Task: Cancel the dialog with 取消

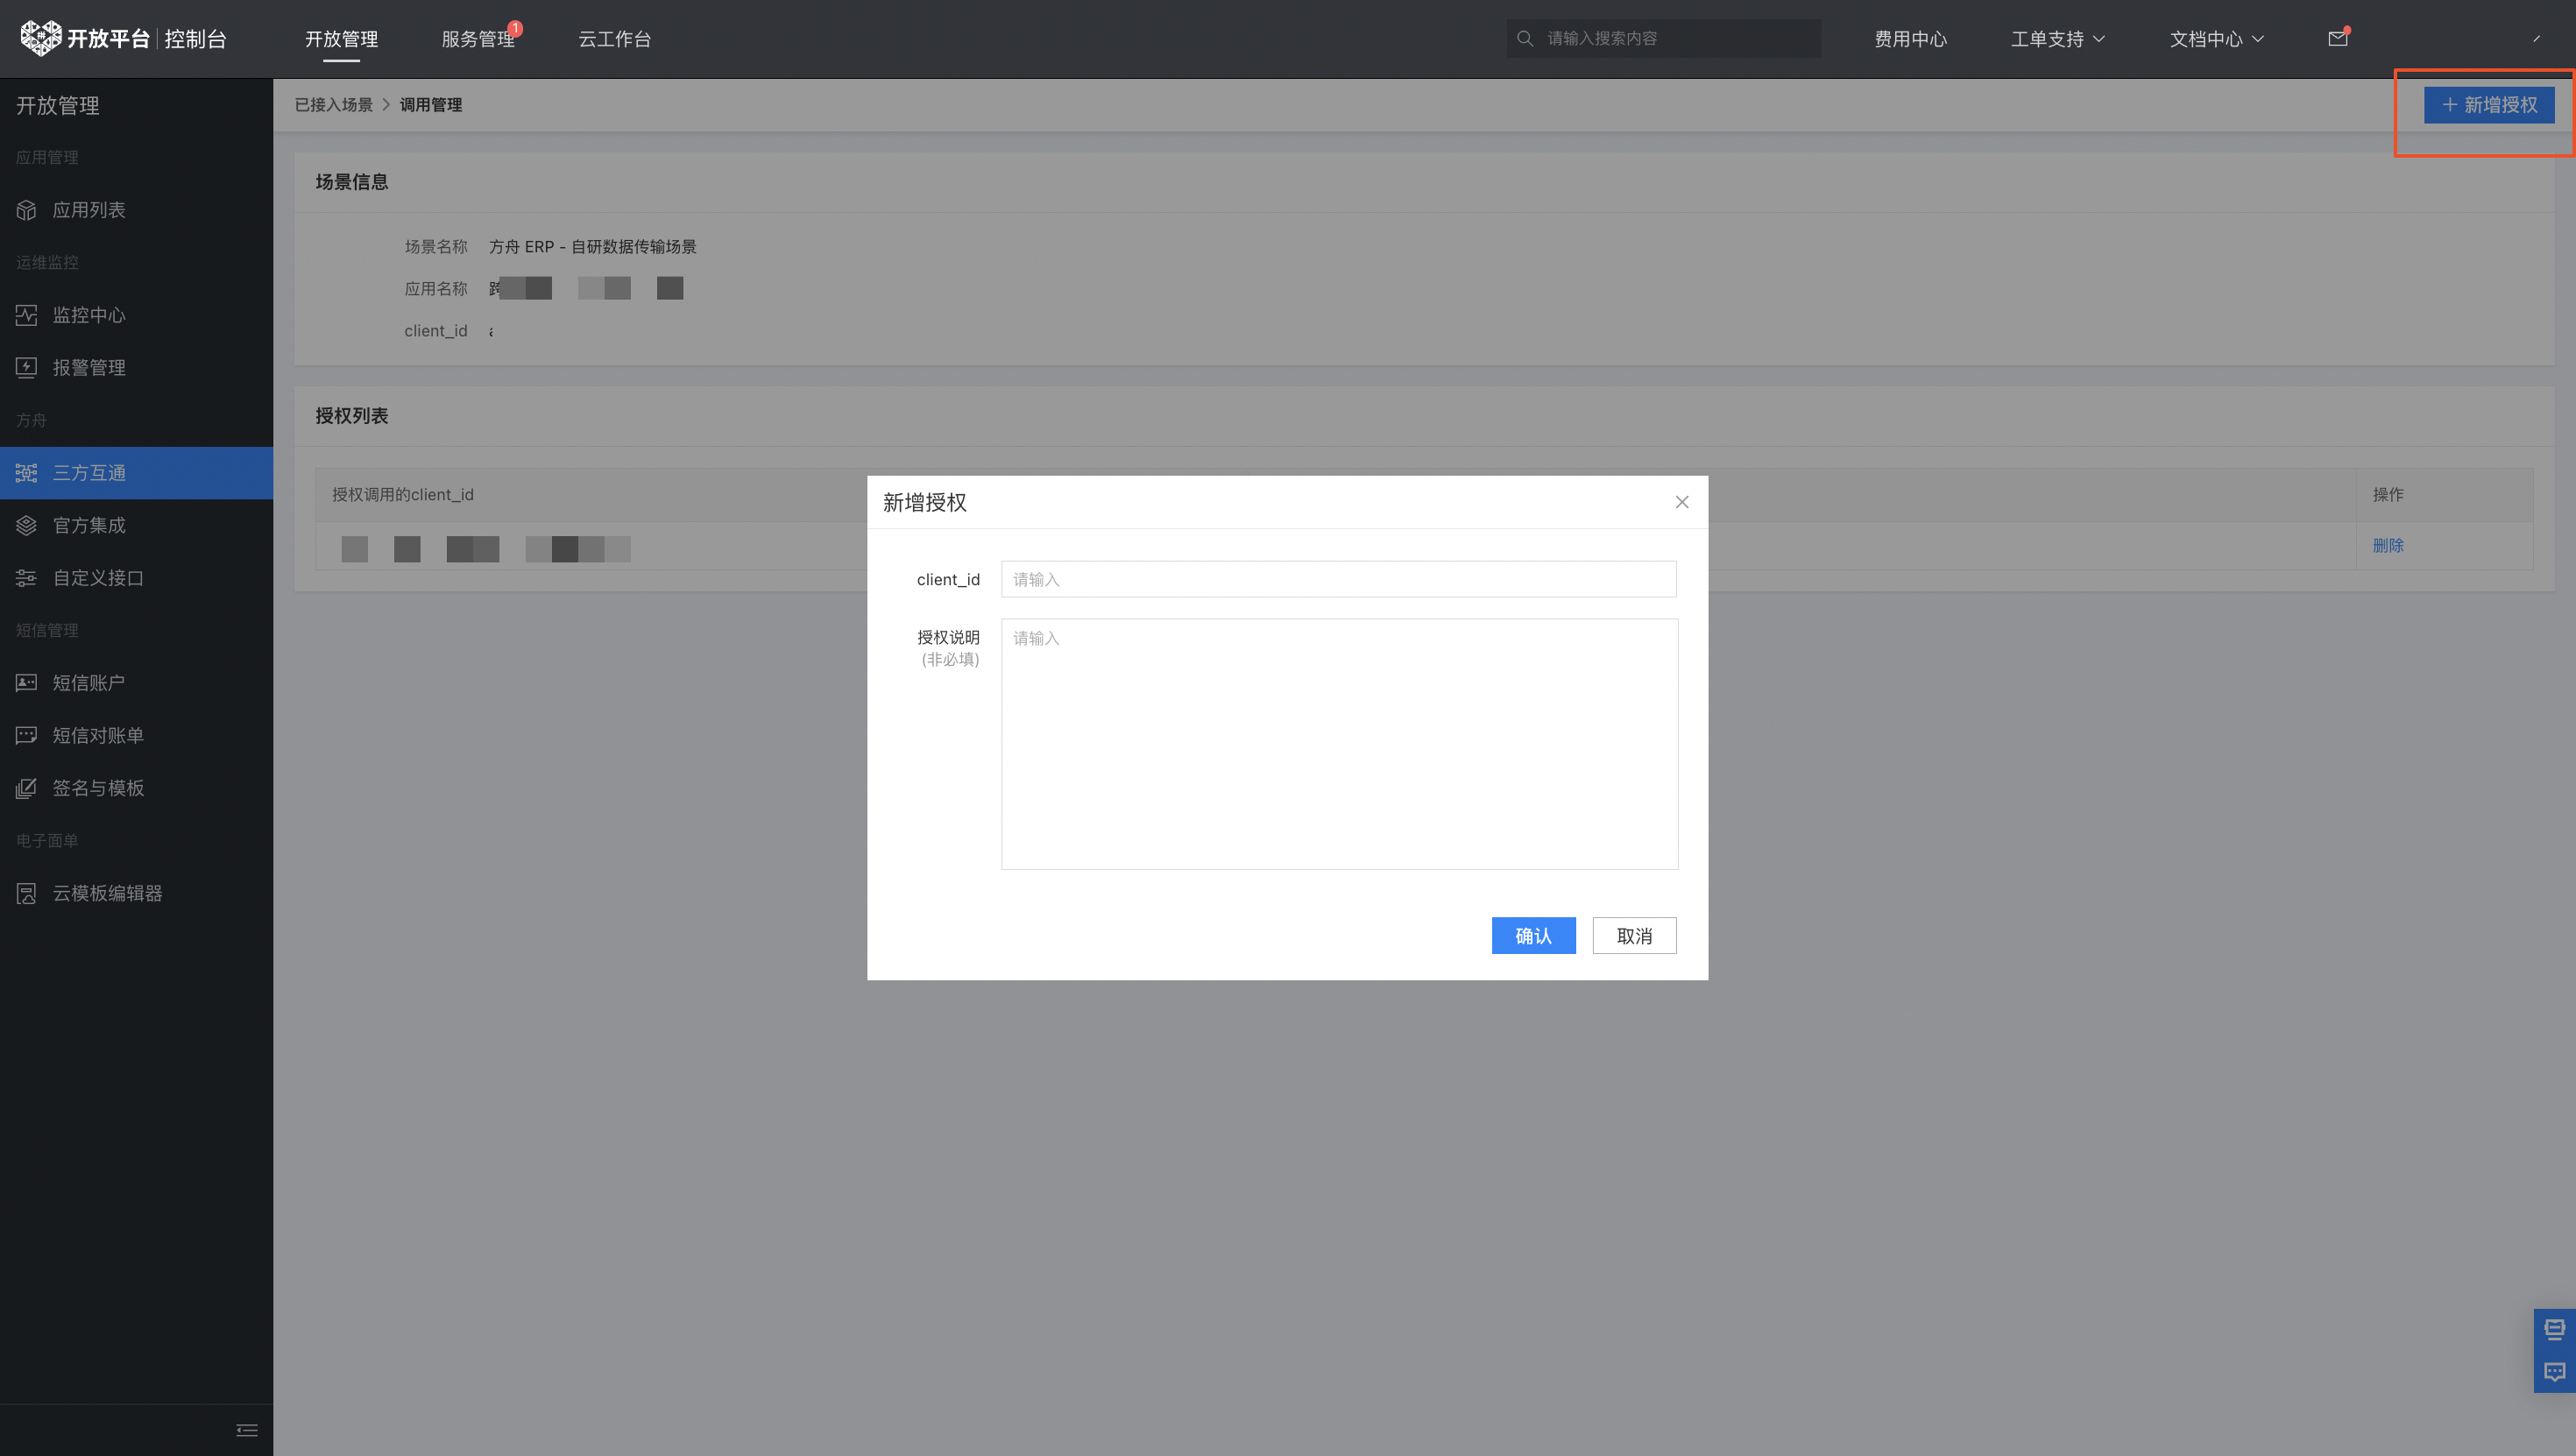Action: (1634, 936)
